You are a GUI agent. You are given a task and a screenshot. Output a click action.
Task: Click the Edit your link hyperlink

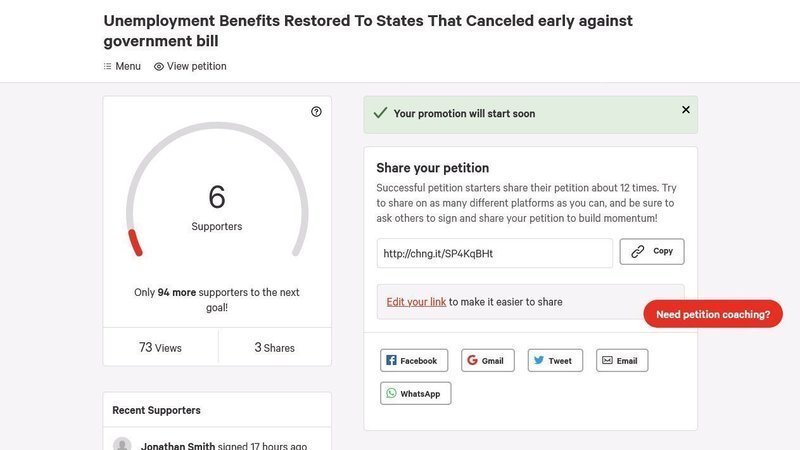[x=416, y=302]
